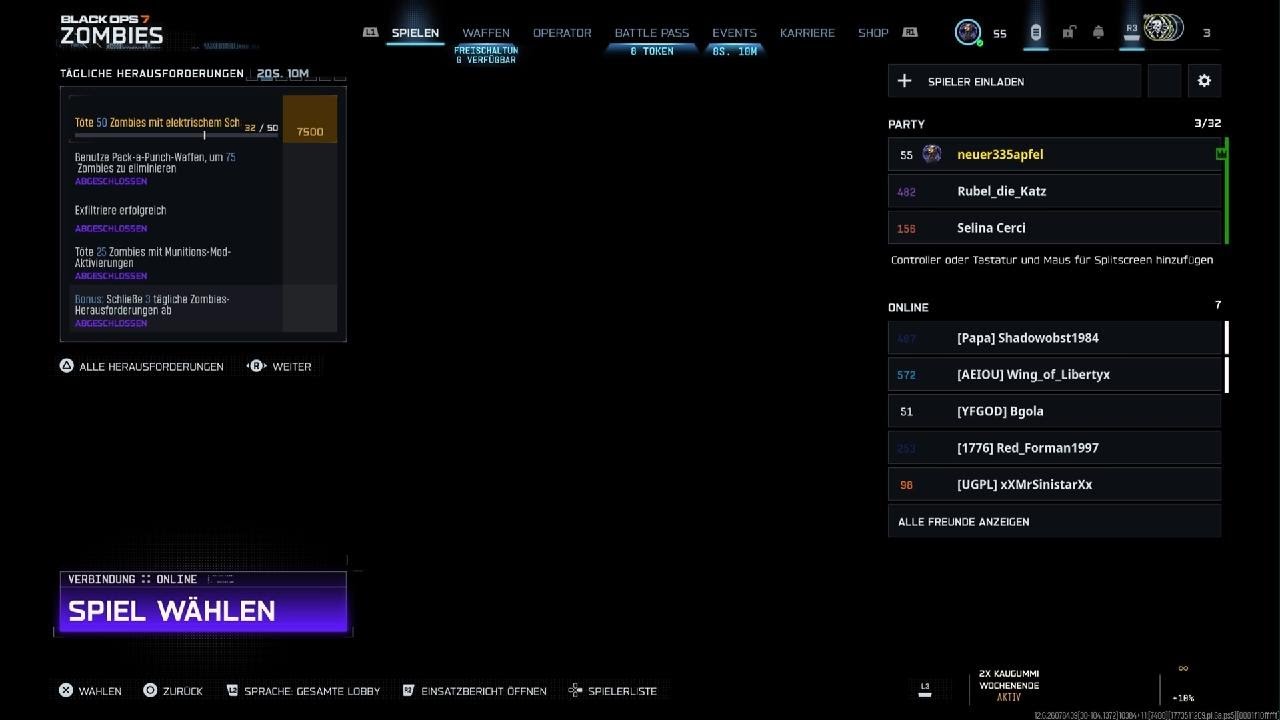Select party member Rubel_die_Katz
This screenshot has width=1280, height=720.
pyautogui.click(x=1054, y=191)
